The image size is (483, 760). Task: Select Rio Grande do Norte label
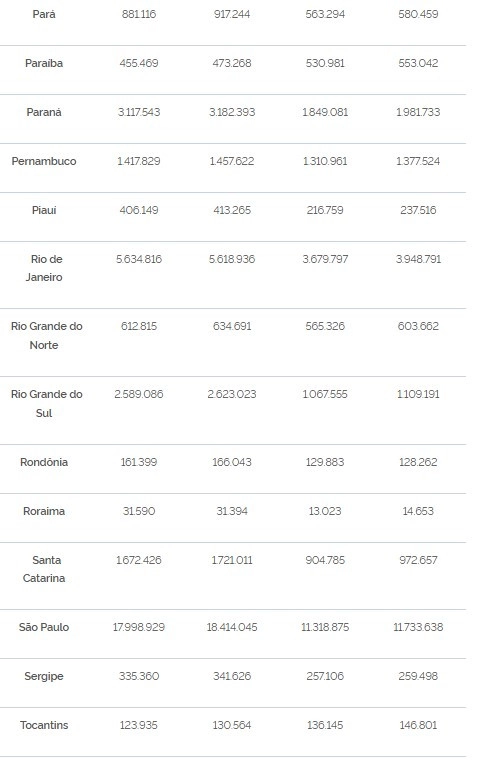pos(47,335)
